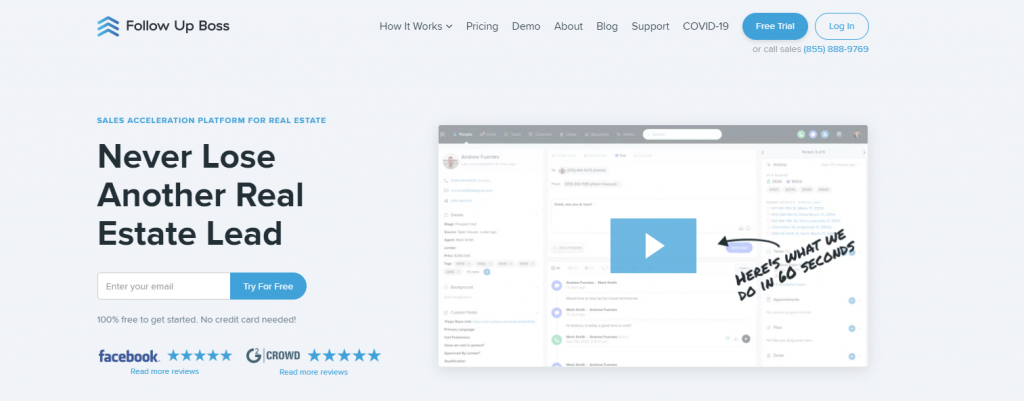
Task: Expand the How It Works menu
Action: point(415,26)
